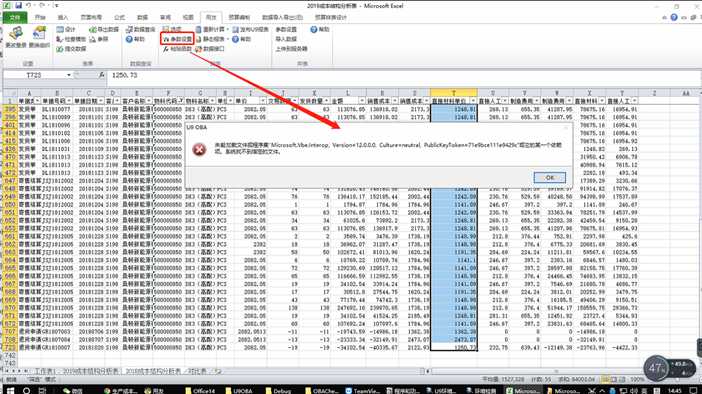Image resolution: width=702 pixels, height=394 pixels.
Task: Open the 对比表 sheet tab
Action: point(197,371)
